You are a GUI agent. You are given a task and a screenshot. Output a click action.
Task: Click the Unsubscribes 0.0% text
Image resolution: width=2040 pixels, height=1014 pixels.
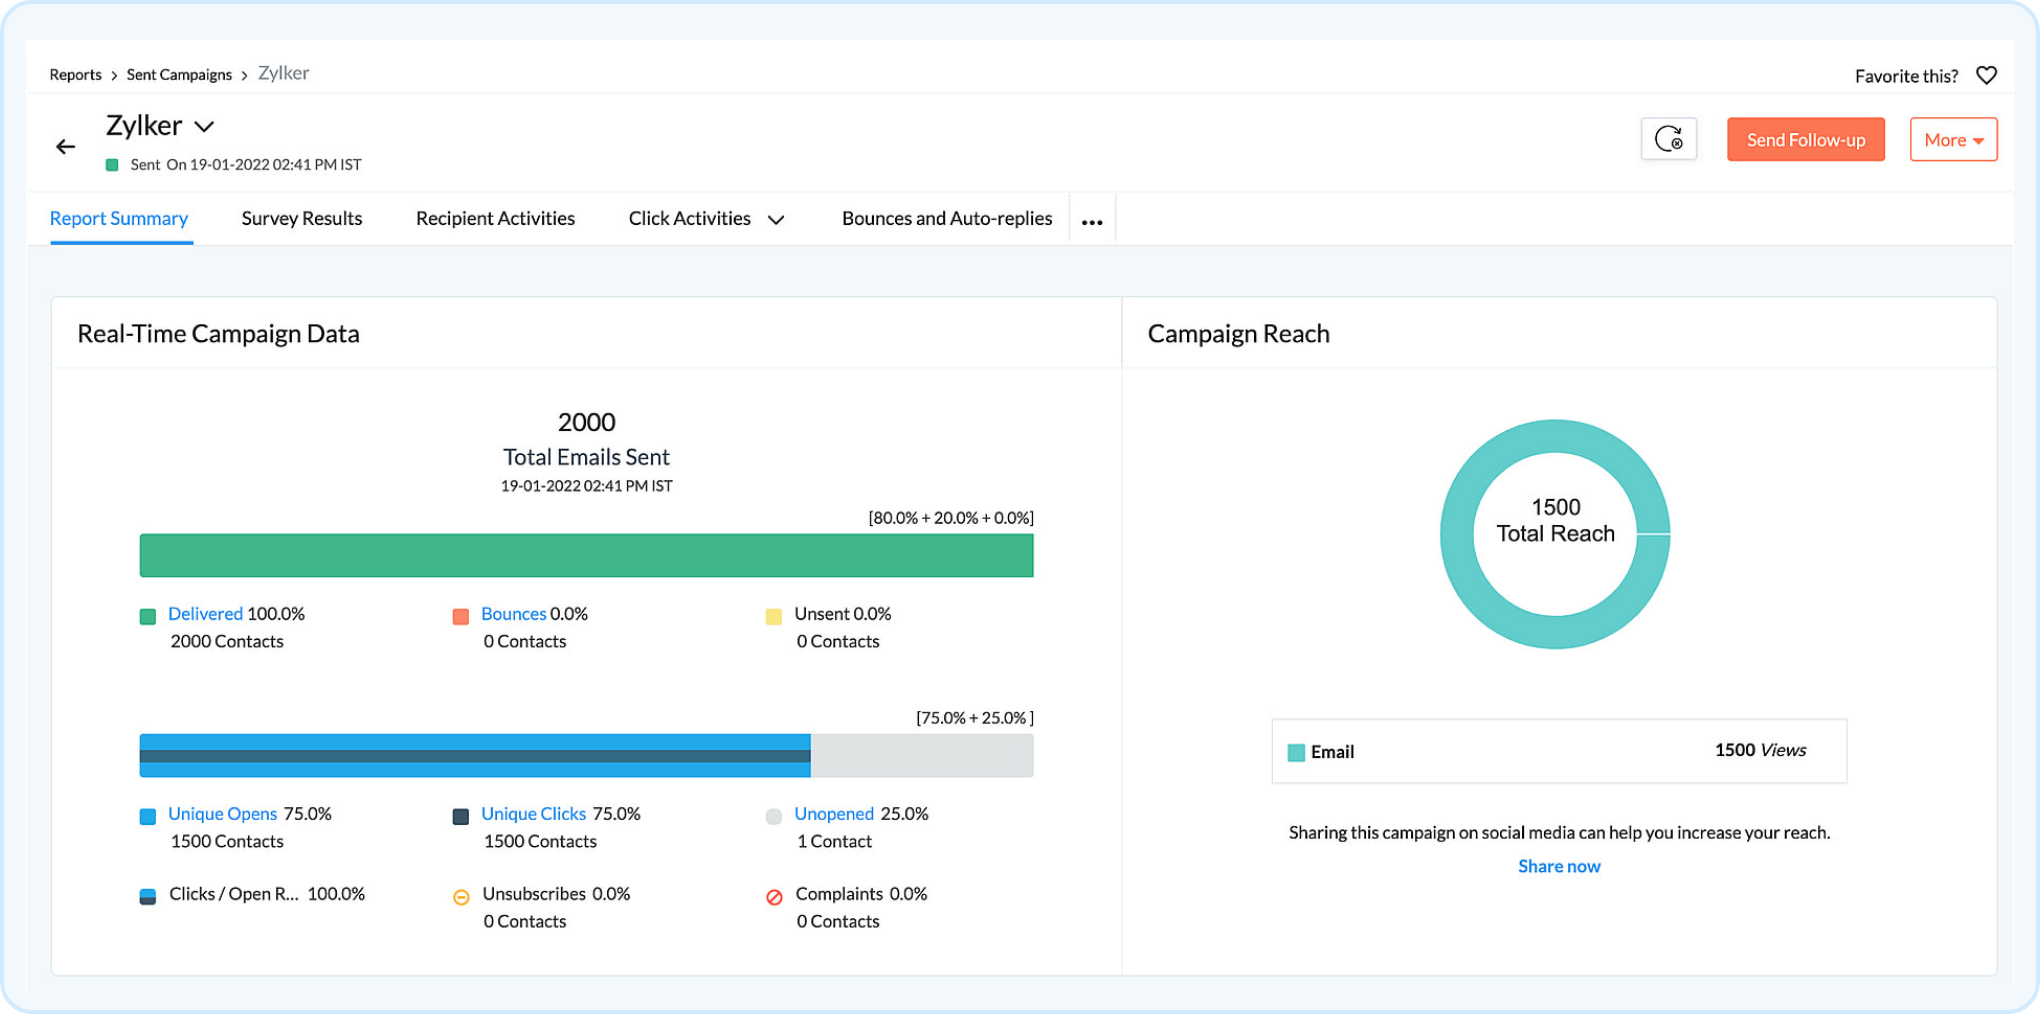pos(556,894)
